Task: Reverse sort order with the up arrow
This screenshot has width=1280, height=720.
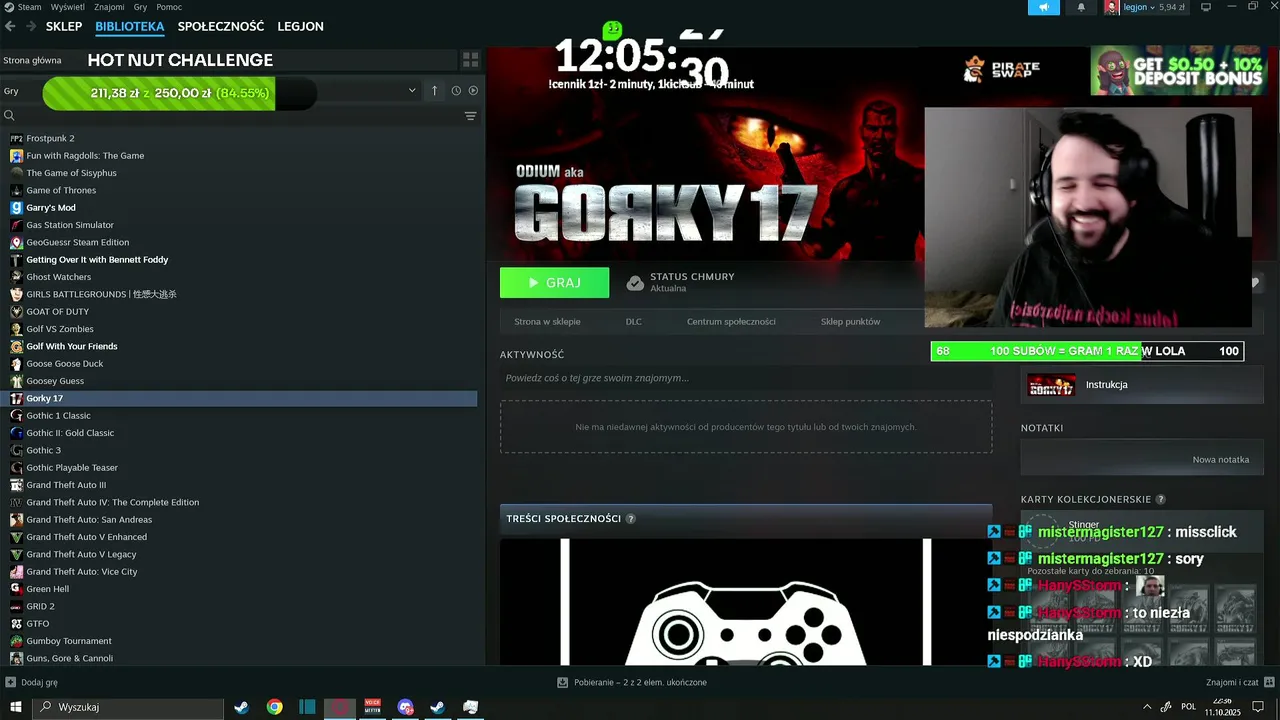Action: coord(434,90)
